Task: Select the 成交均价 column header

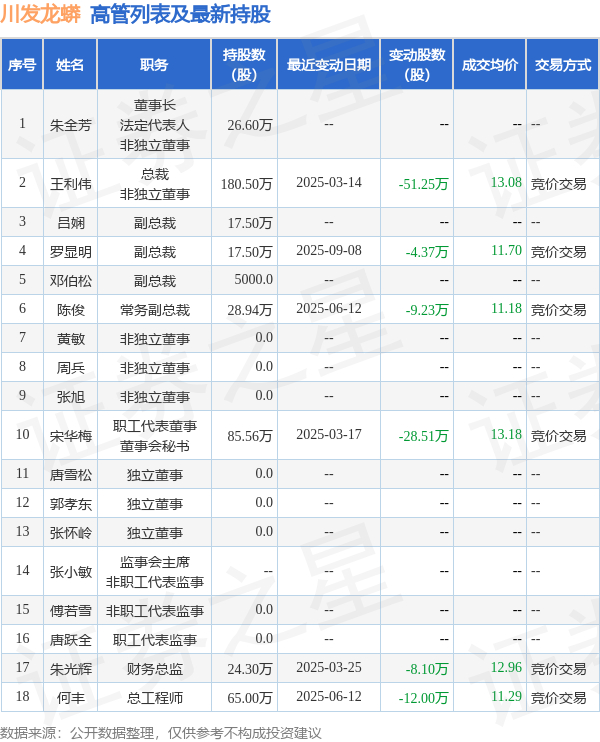Action: (490, 65)
